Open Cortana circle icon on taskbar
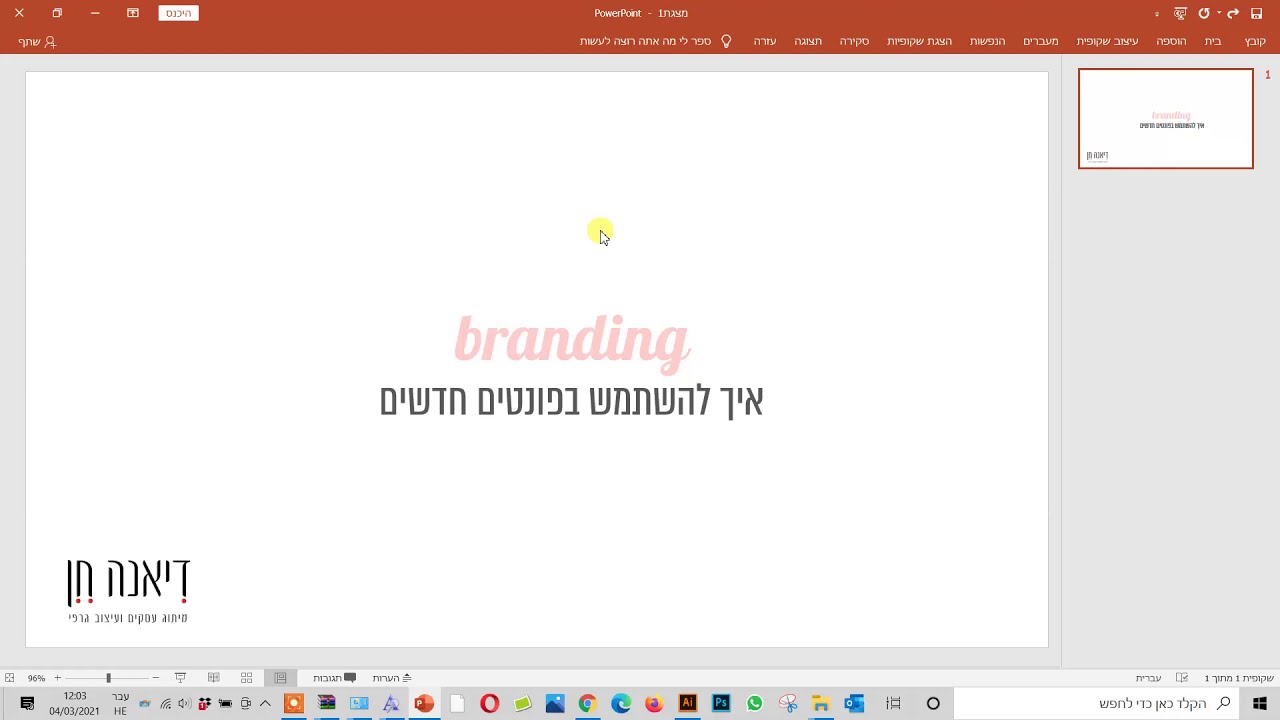 coord(933,704)
